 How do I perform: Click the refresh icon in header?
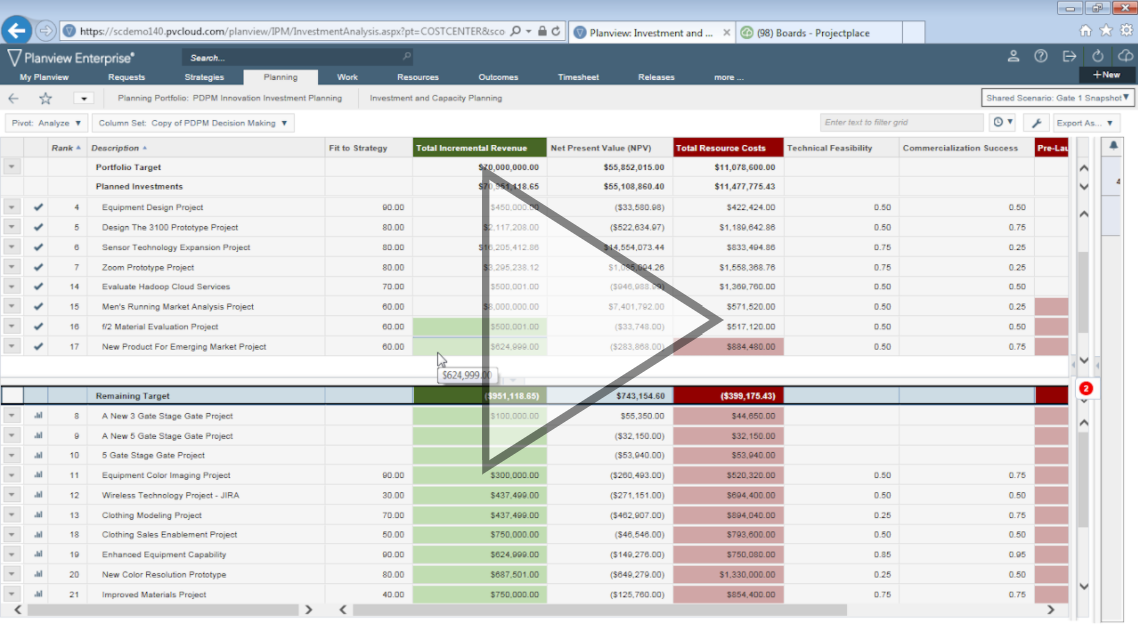(1098, 56)
